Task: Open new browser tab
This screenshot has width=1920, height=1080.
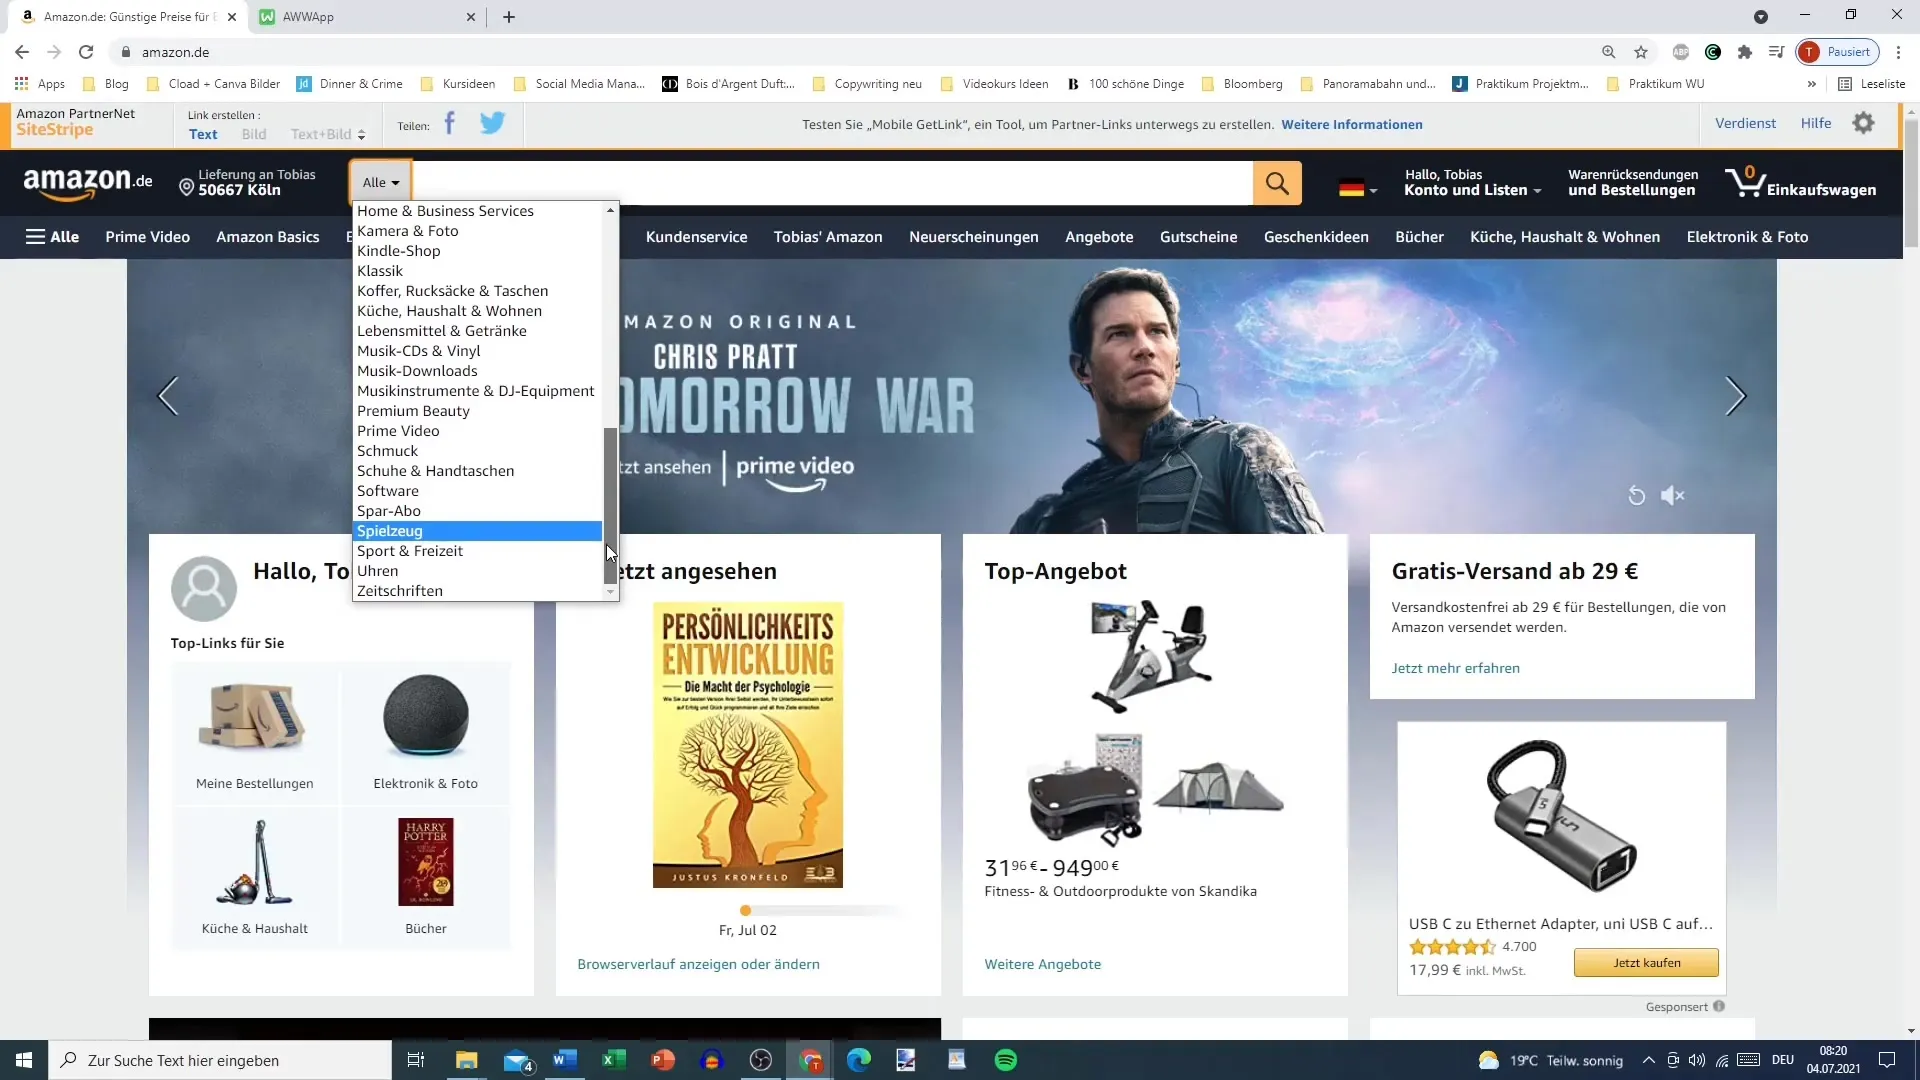Action: point(509,17)
